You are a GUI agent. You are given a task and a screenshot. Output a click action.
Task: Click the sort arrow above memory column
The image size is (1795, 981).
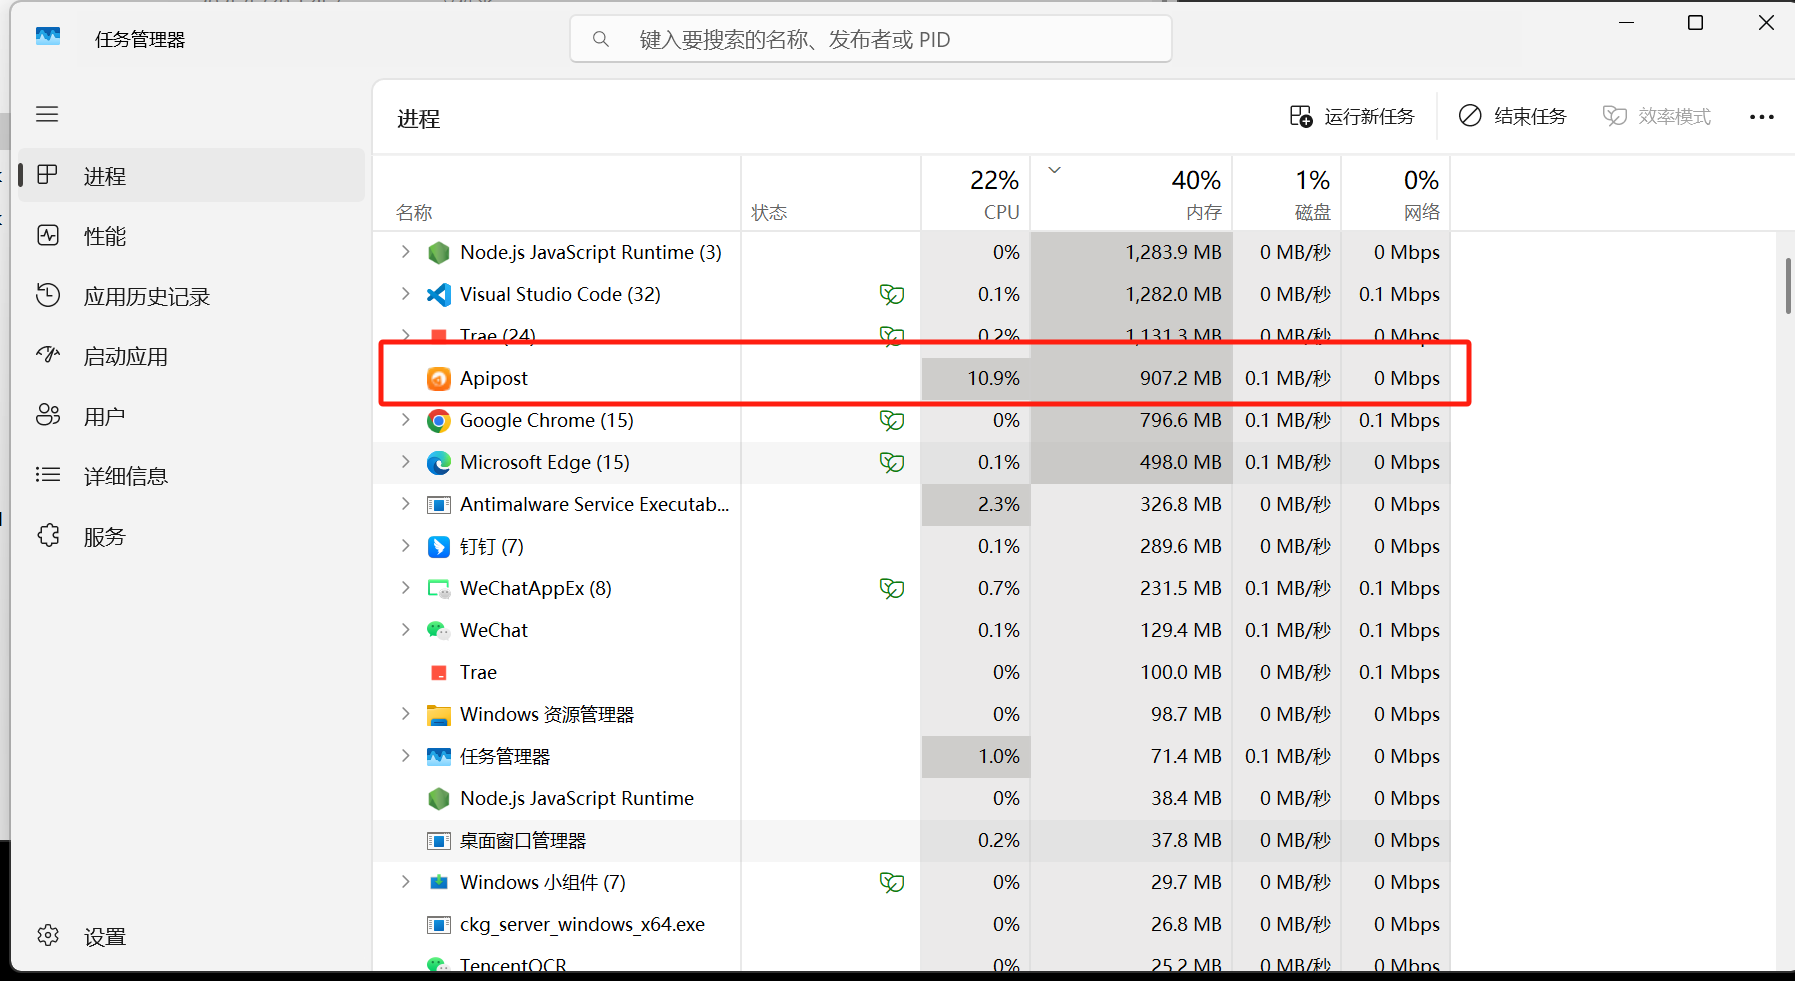pyautogui.click(x=1054, y=170)
